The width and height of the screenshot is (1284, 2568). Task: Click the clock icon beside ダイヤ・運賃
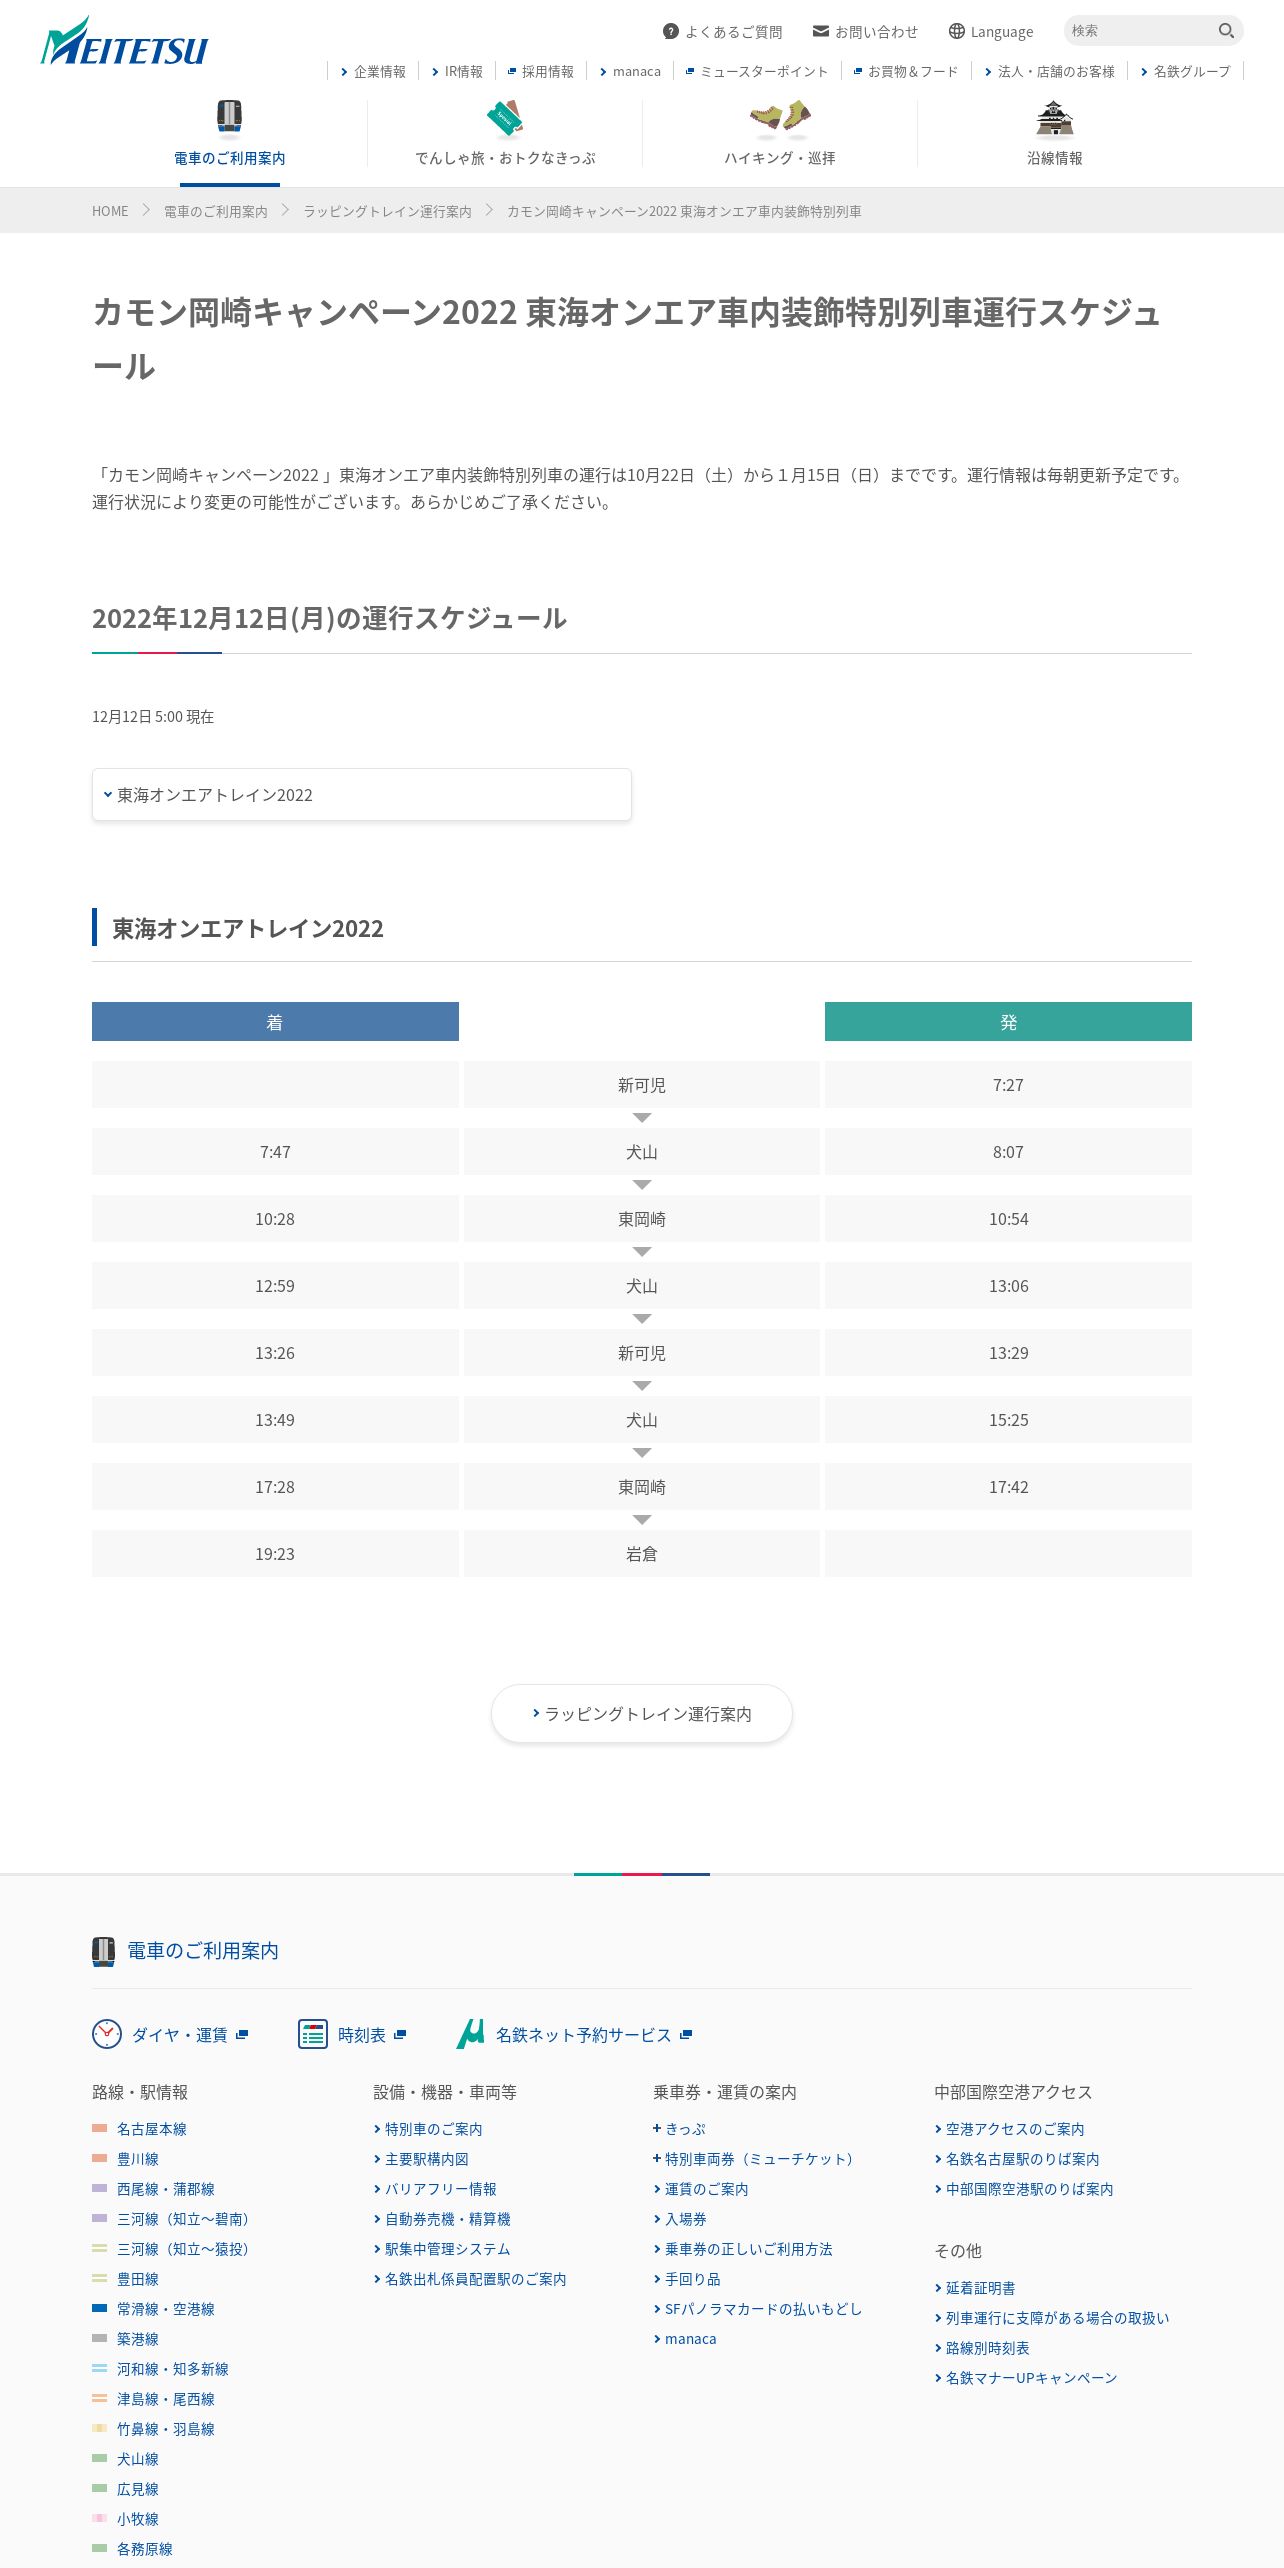point(107,2034)
